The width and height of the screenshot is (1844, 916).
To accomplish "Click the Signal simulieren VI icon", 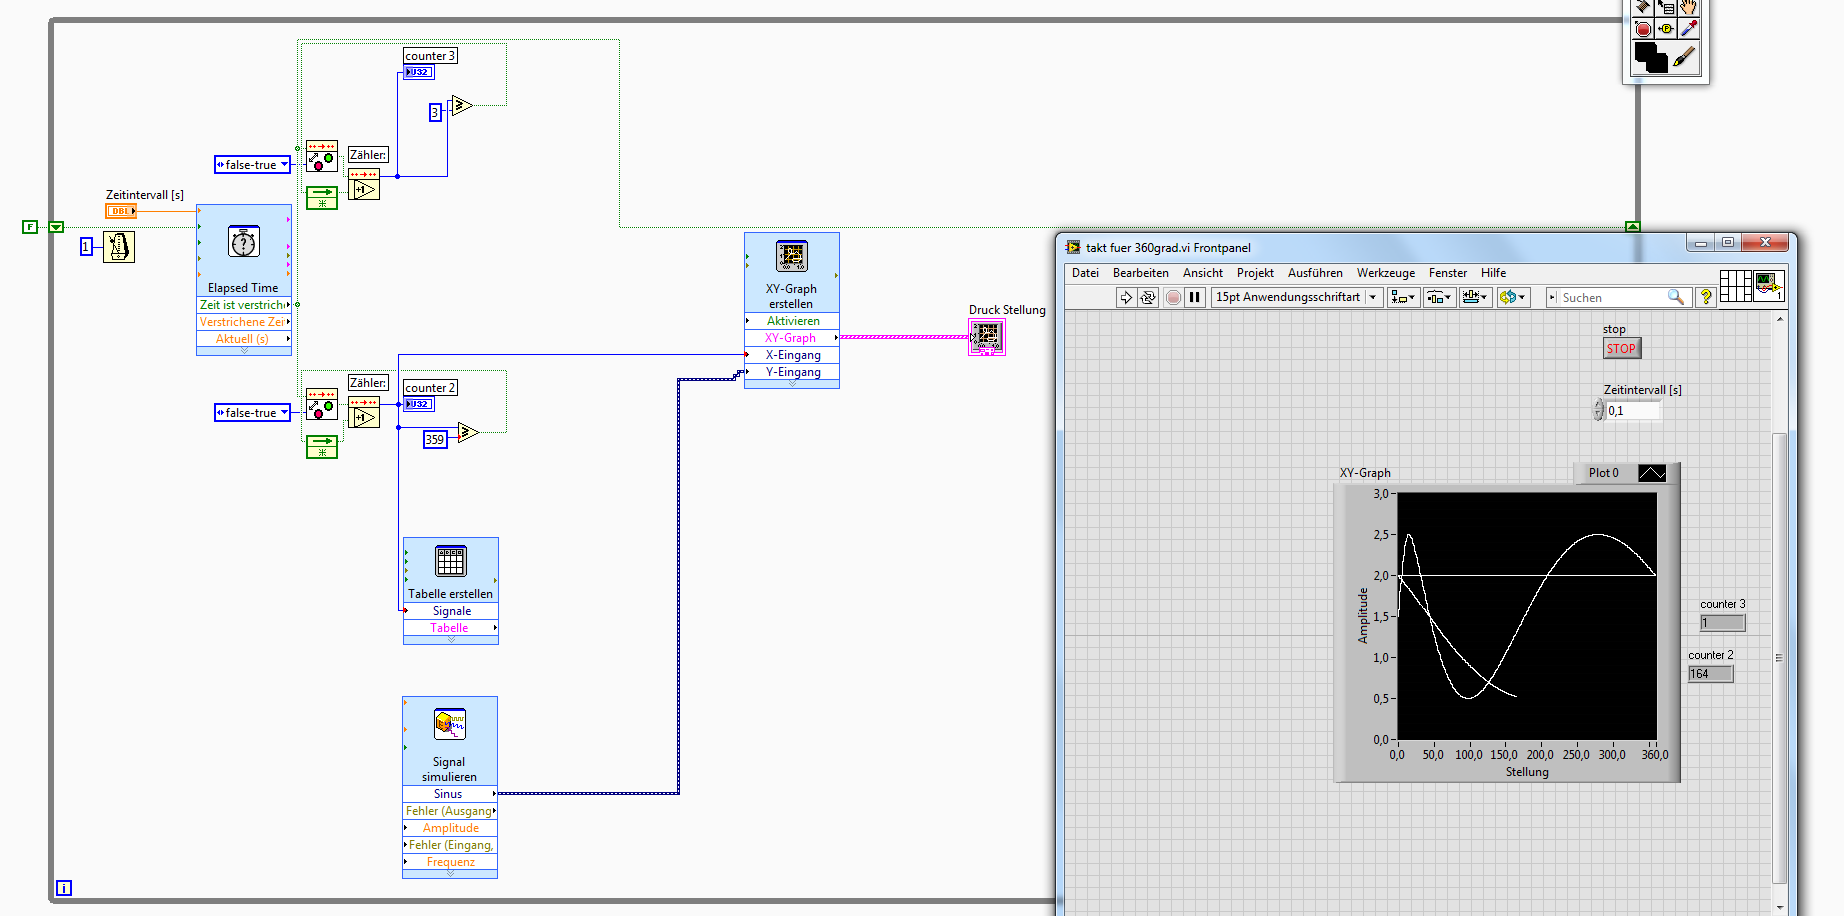I will pos(450,724).
